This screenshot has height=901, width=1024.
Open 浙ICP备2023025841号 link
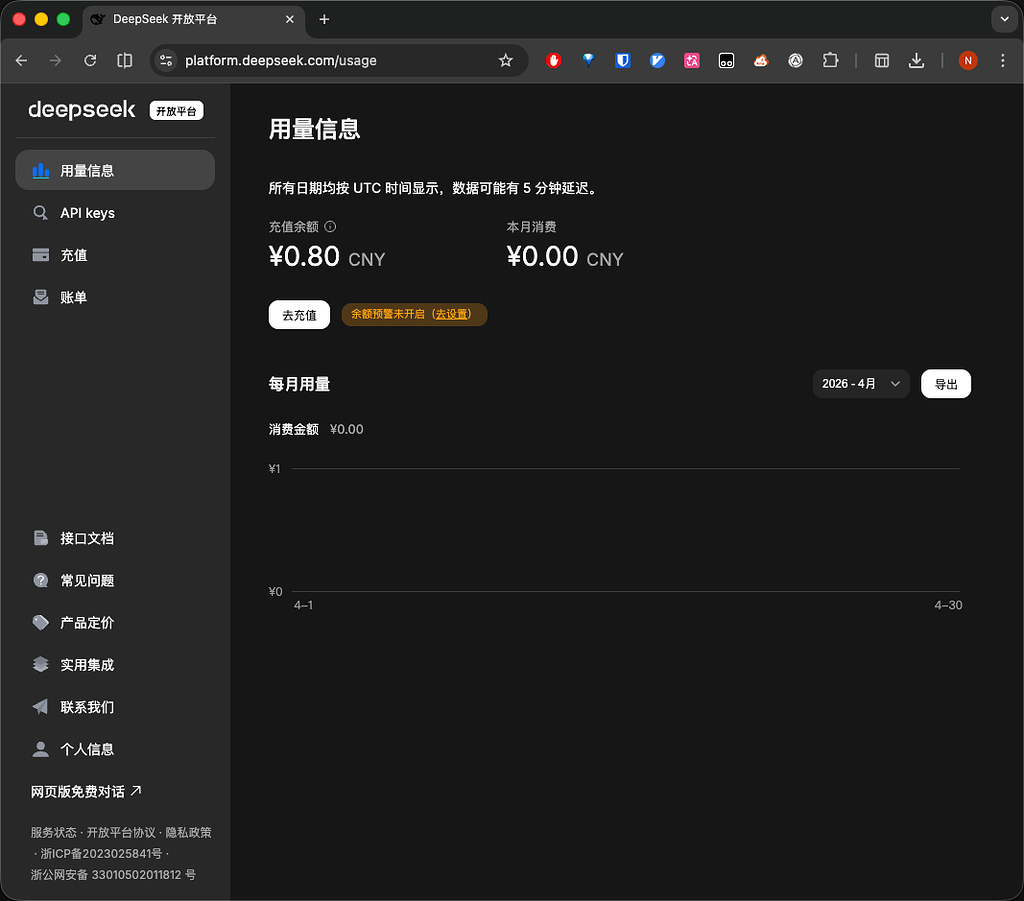101,853
